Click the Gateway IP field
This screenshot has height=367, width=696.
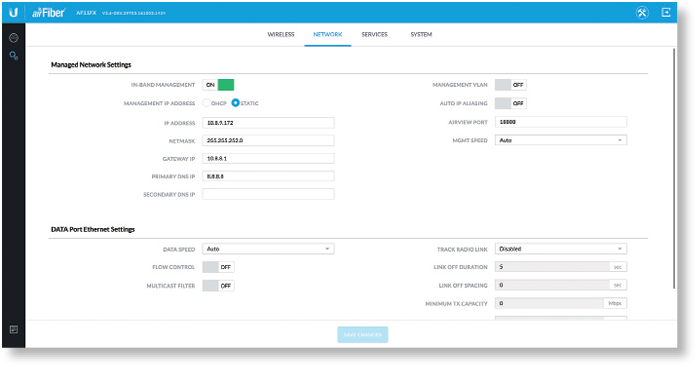click(268, 158)
